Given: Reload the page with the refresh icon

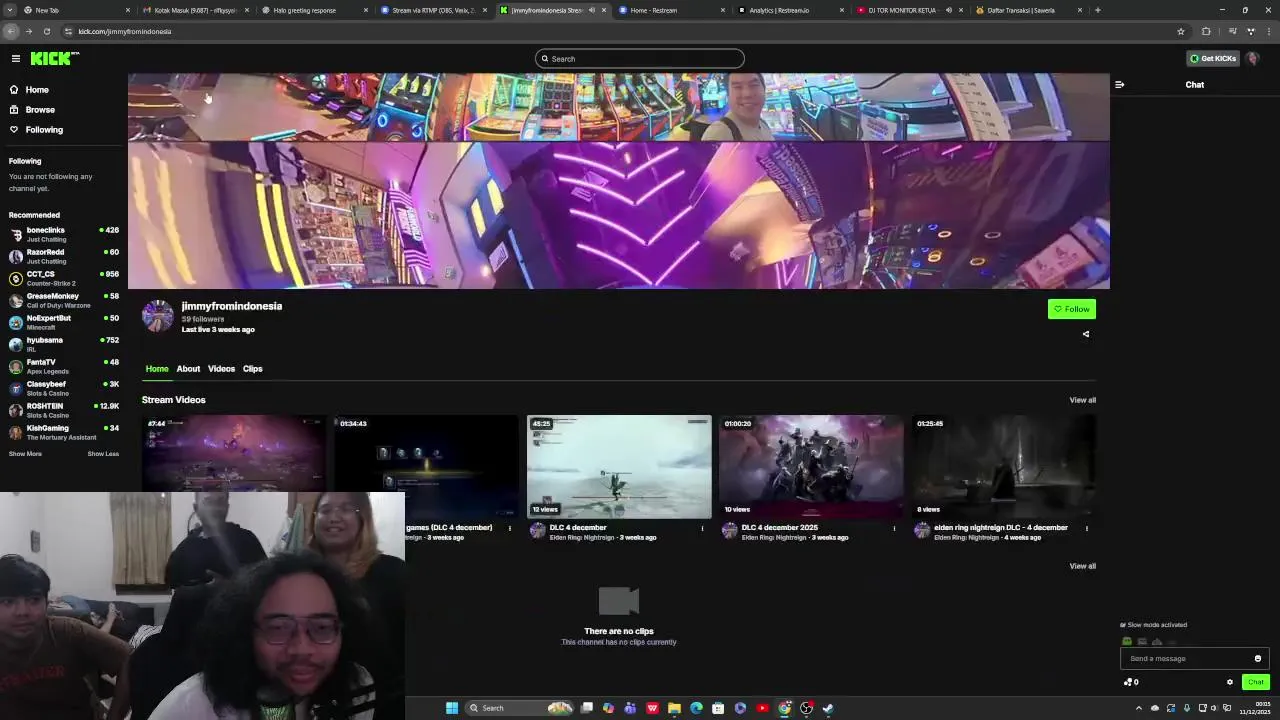Looking at the screenshot, I should point(46,31).
